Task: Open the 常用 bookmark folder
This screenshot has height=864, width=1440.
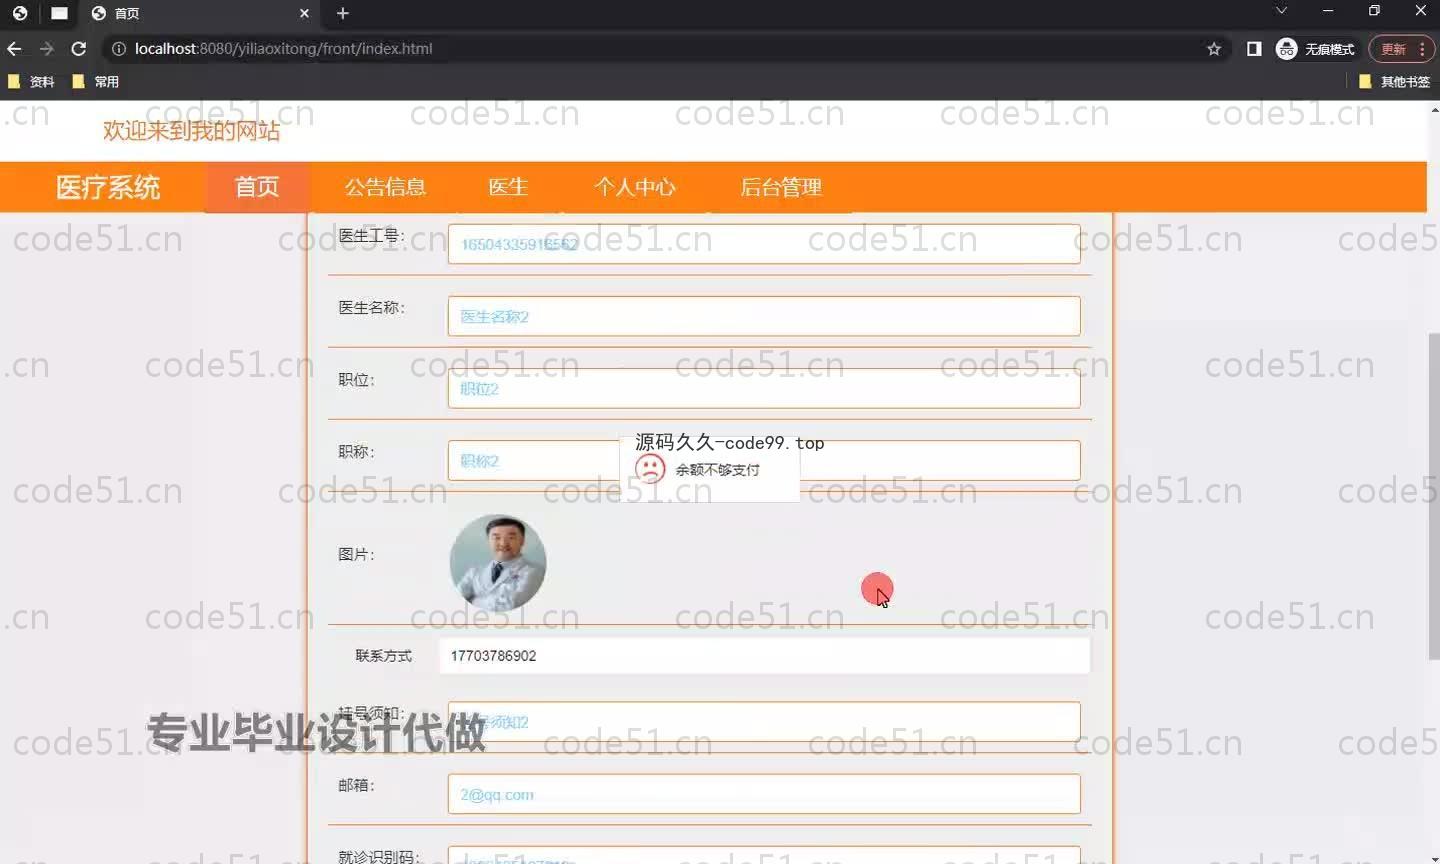Action: pyautogui.click(x=96, y=82)
